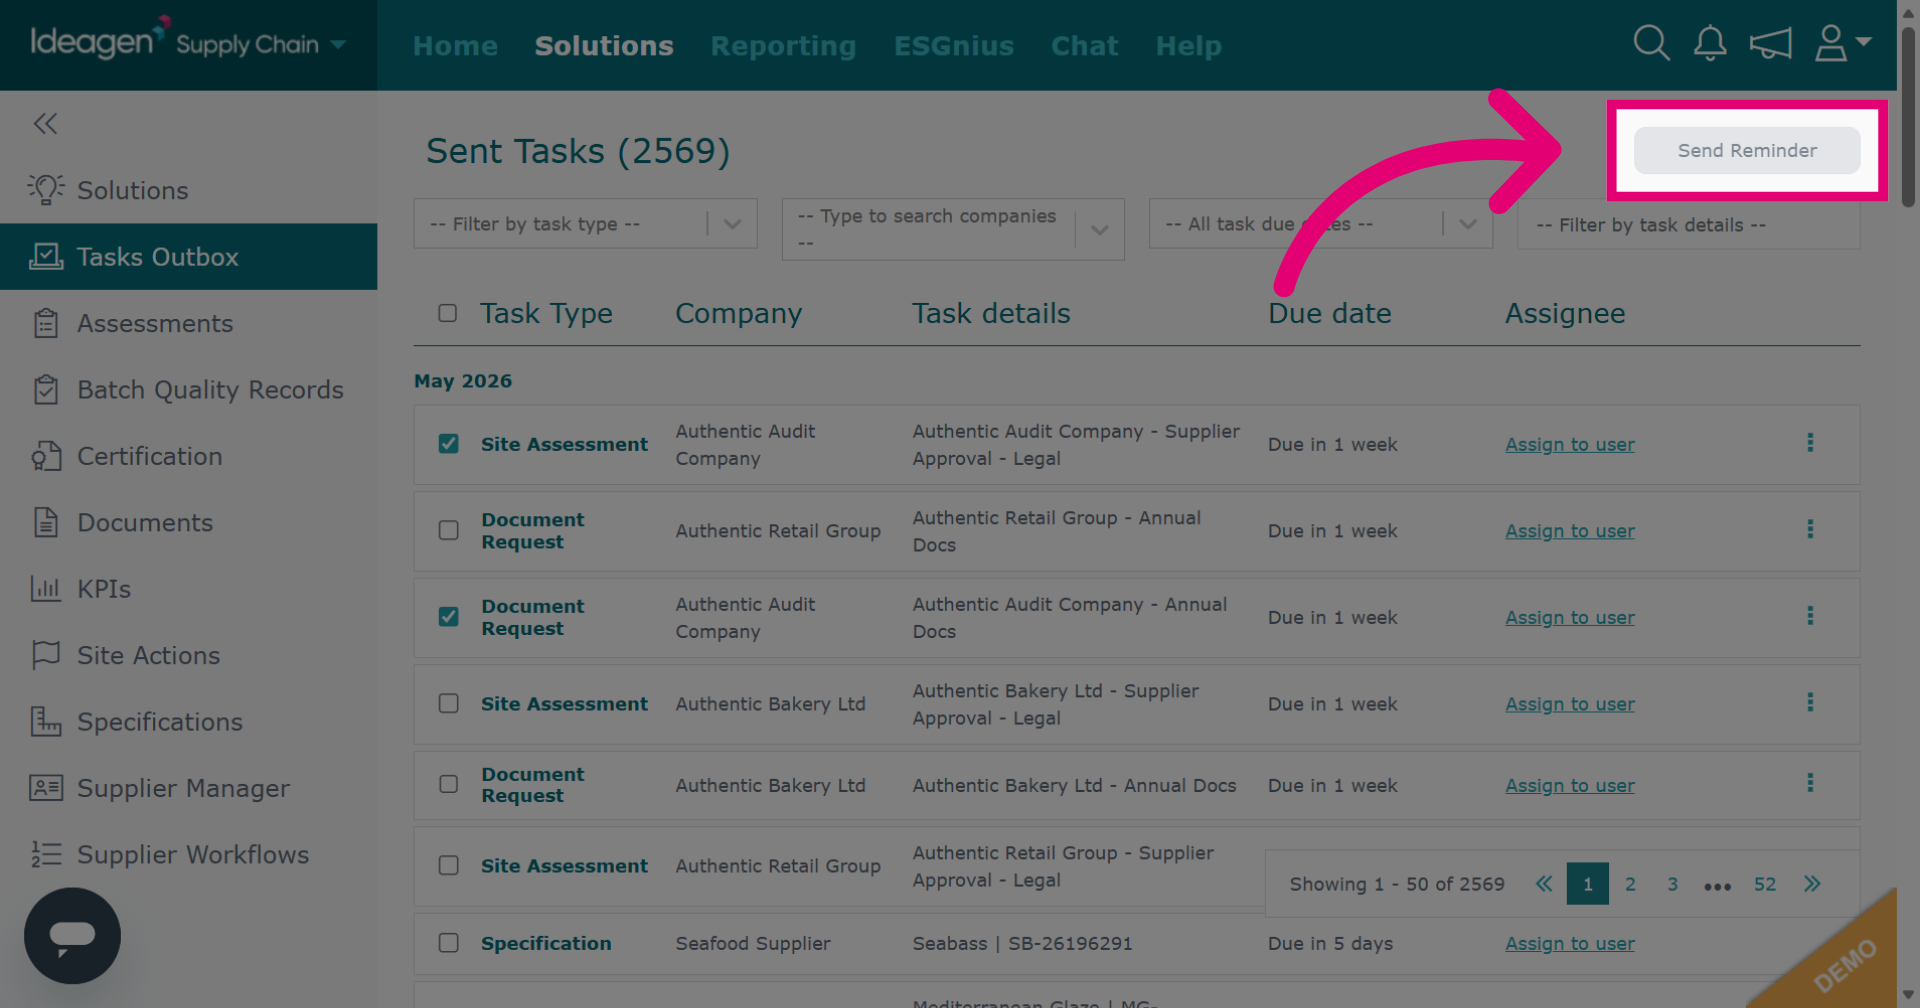The width and height of the screenshot is (1920, 1008).
Task: Collapse the sidebar with double chevron
Action: (x=45, y=123)
